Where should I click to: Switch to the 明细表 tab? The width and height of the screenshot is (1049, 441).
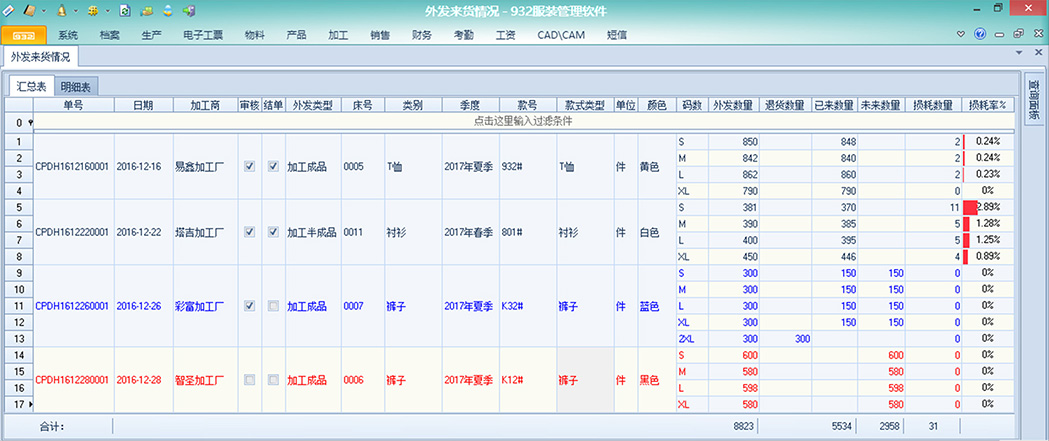point(75,87)
